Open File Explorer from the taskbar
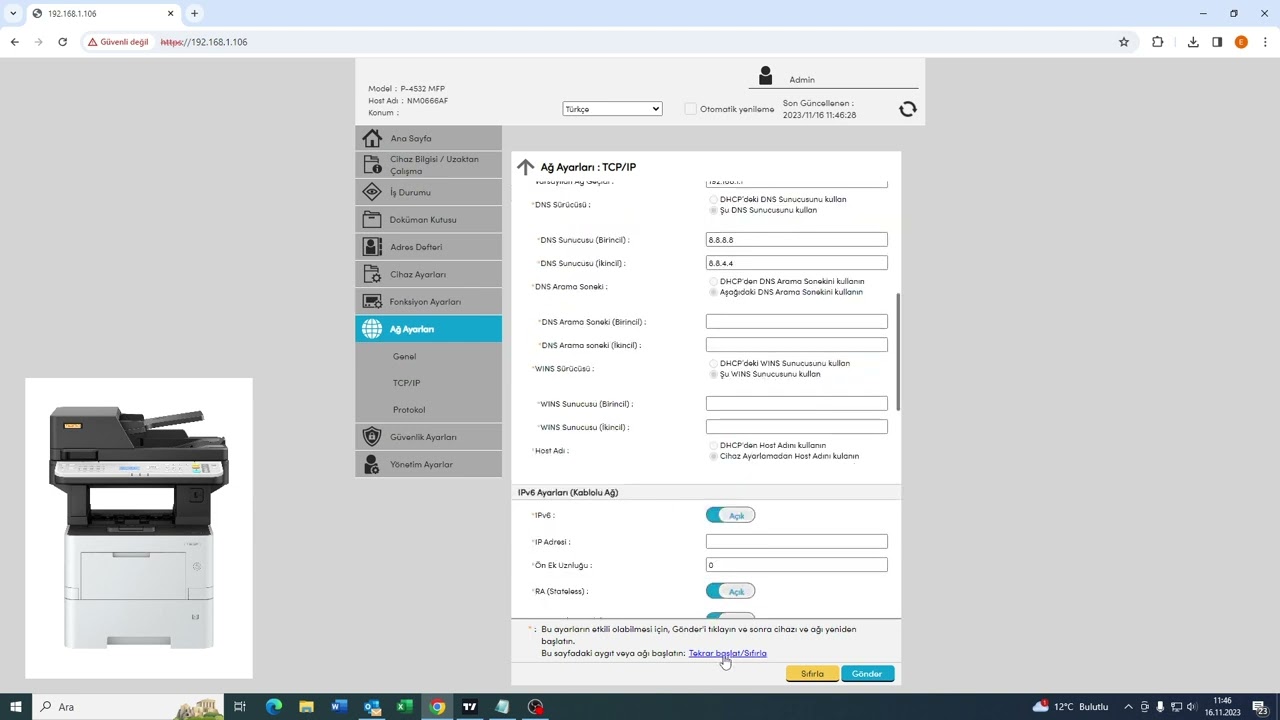The image size is (1280, 720). [x=306, y=707]
